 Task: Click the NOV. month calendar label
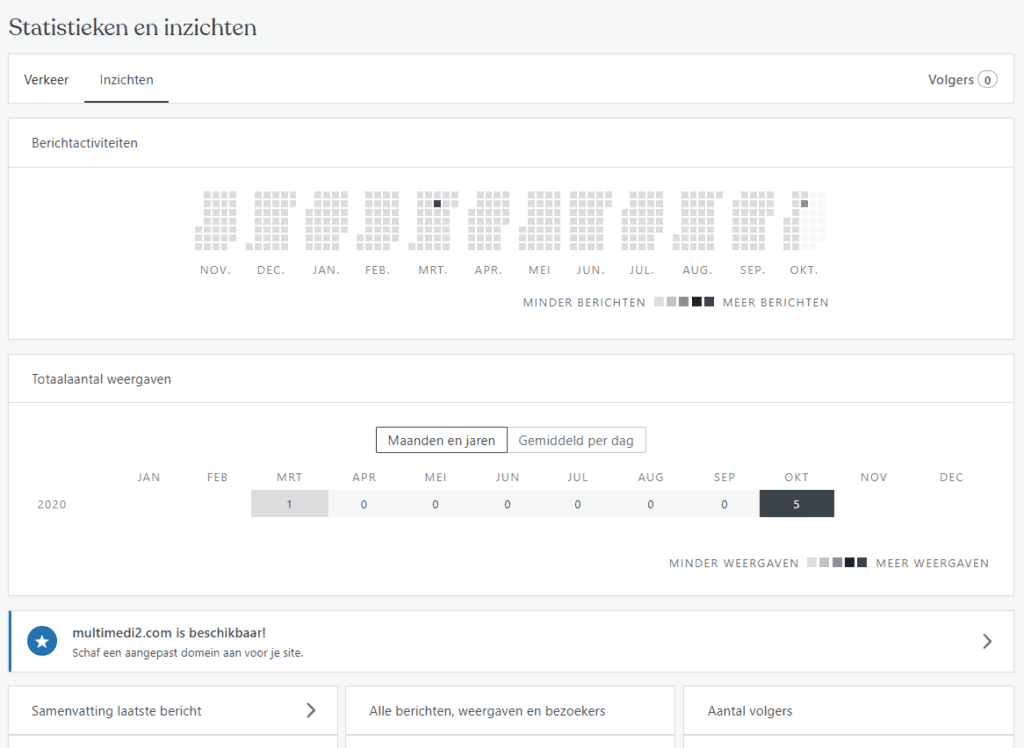(x=216, y=270)
